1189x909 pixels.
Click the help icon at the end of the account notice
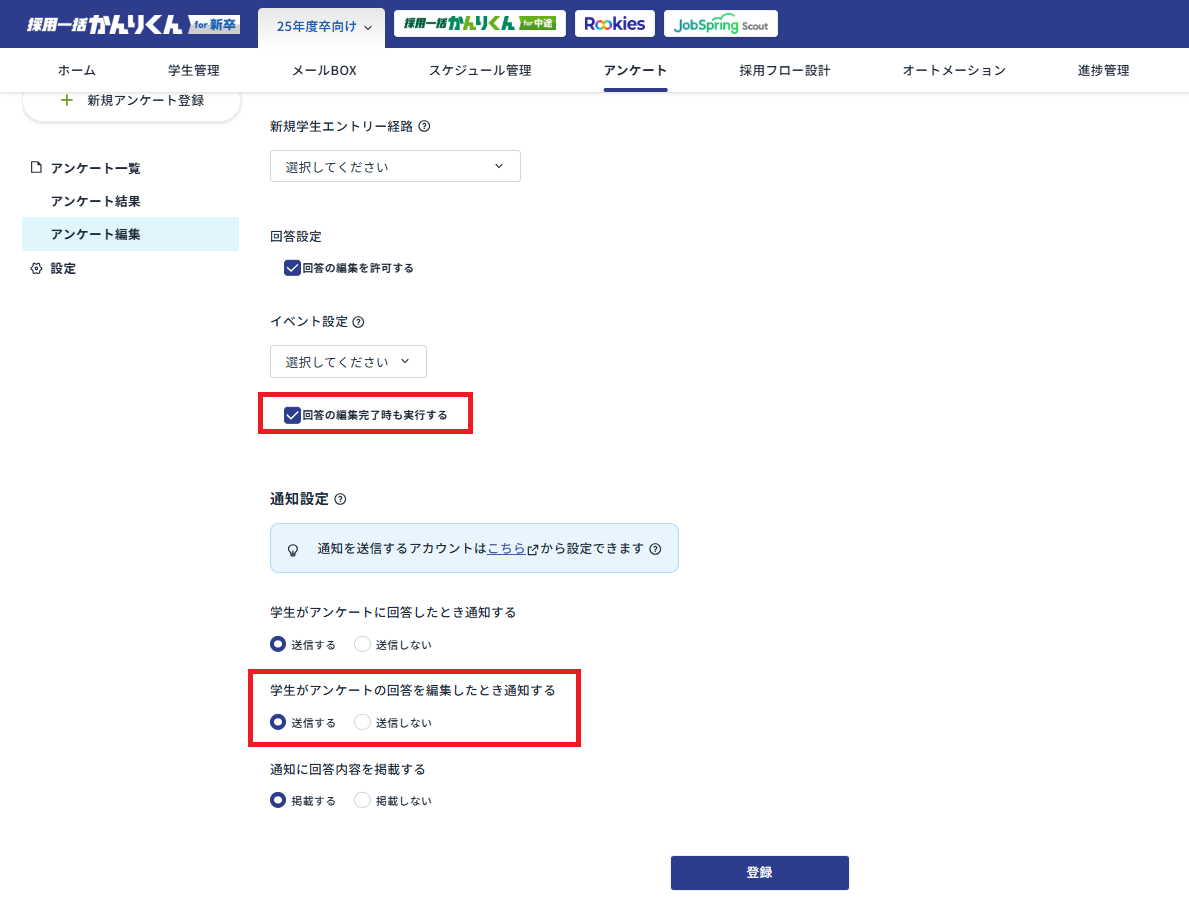click(657, 548)
